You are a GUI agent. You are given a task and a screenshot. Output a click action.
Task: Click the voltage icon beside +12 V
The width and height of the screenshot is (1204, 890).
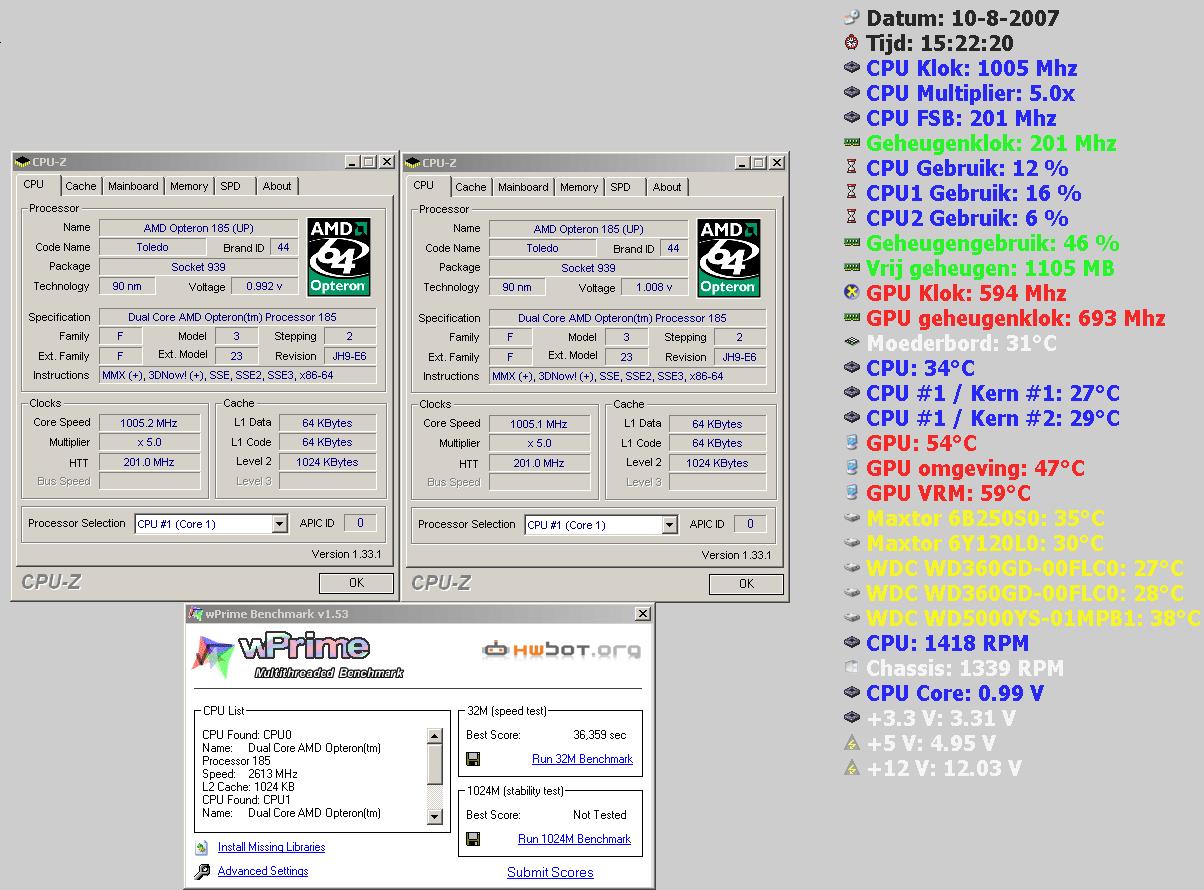pyautogui.click(x=852, y=768)
